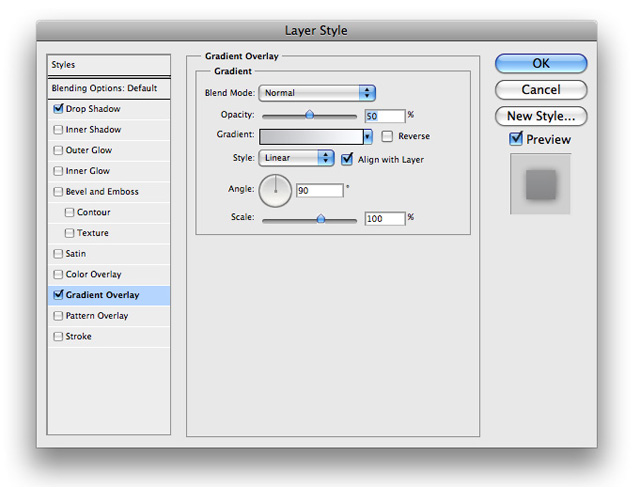Enable the Inner Glow checkbox
The image size is (640, 487).
click(x=58, y=171)
